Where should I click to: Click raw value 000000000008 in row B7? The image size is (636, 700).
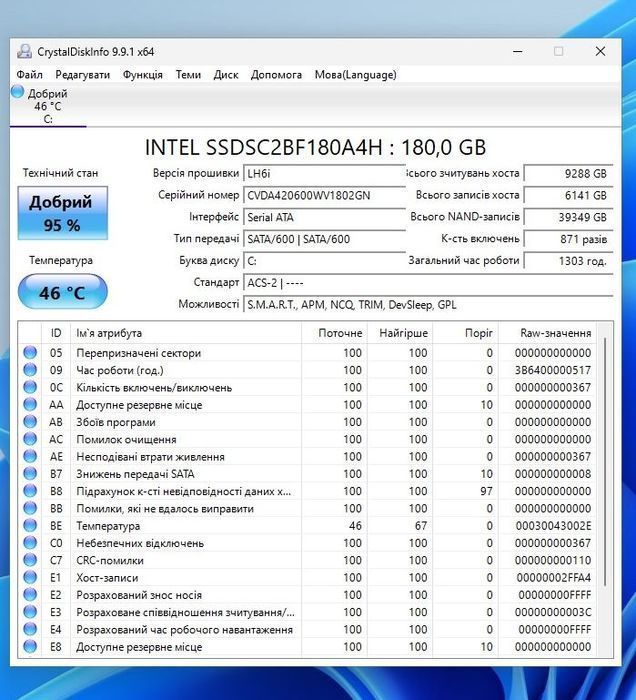click(x=553, y=474)
